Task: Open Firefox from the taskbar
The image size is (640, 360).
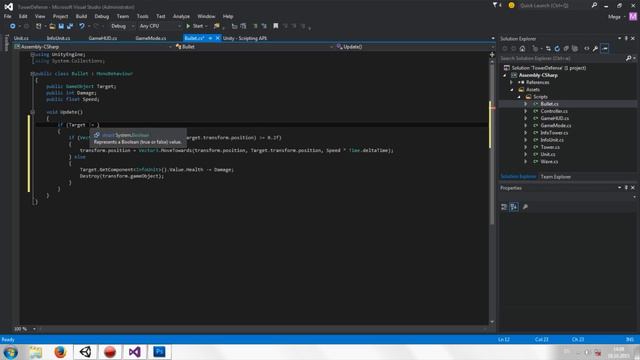Action: [60, 352]
